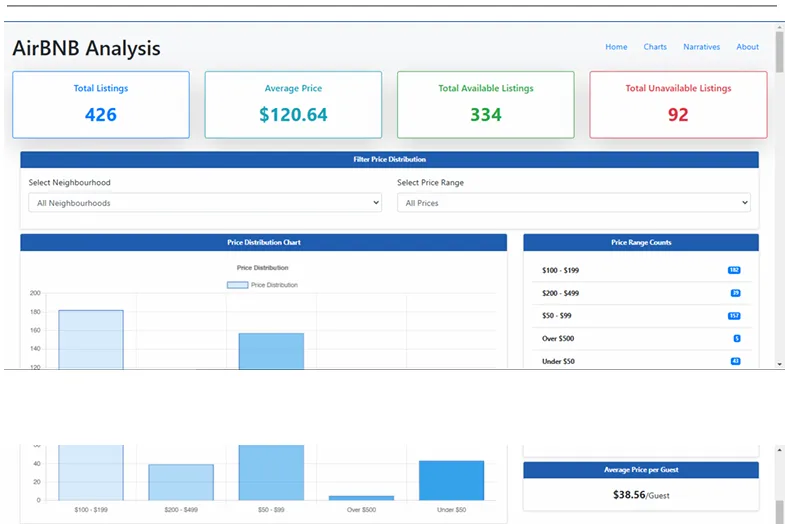Viewport: 785px width, 524px height.
Task: Click the Total Available Listings card
Action: pos(486,105)
